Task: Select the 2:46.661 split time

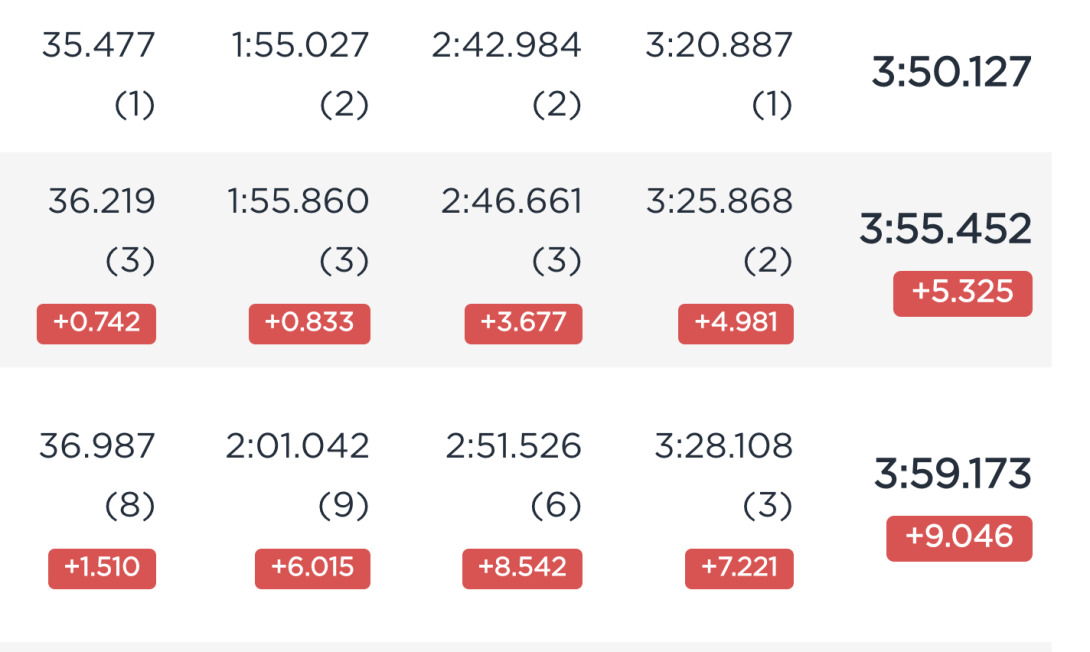Action: pyautogui.click(x=511, y=202)
